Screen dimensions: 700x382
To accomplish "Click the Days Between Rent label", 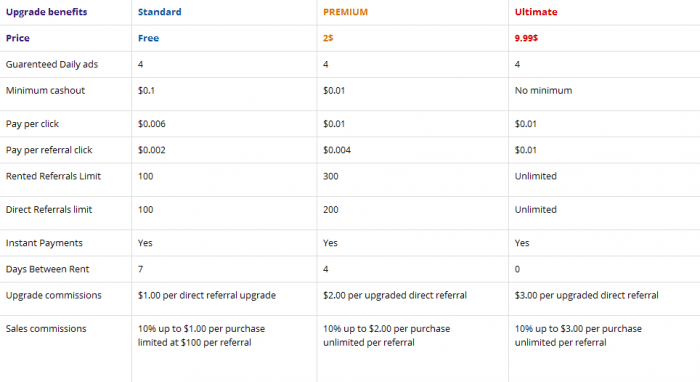I will pyautogui.click(x=47, y=269).
